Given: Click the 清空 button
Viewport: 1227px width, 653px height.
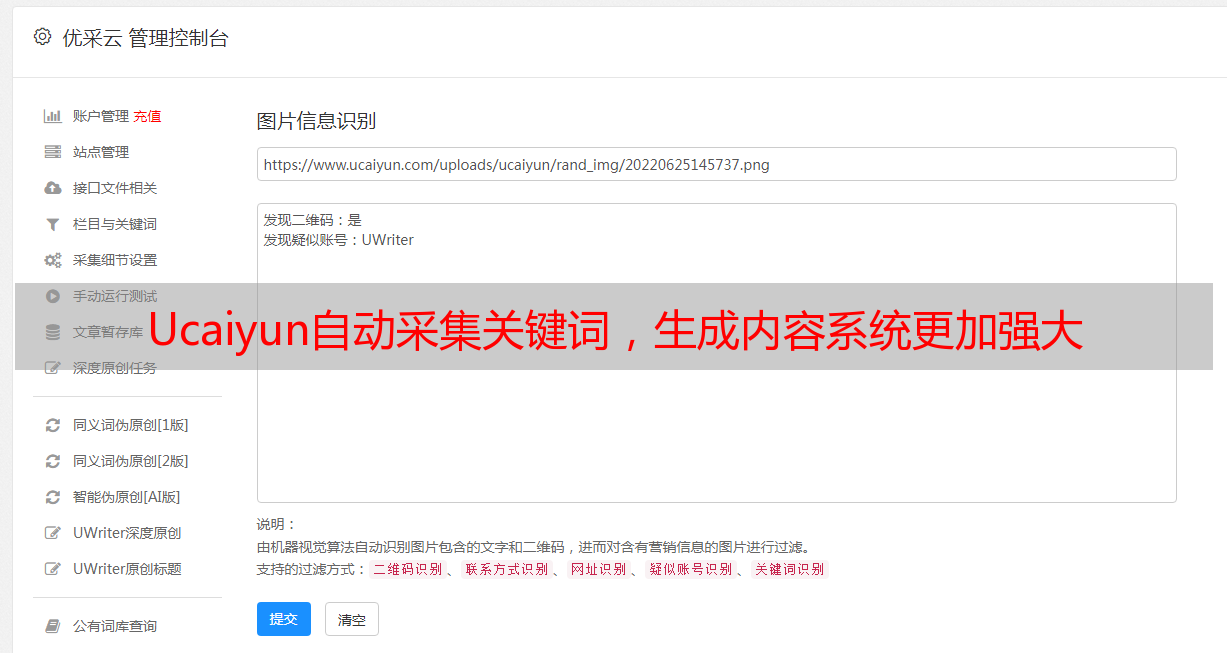Looking at the screenshot, I should coord(352,619).
